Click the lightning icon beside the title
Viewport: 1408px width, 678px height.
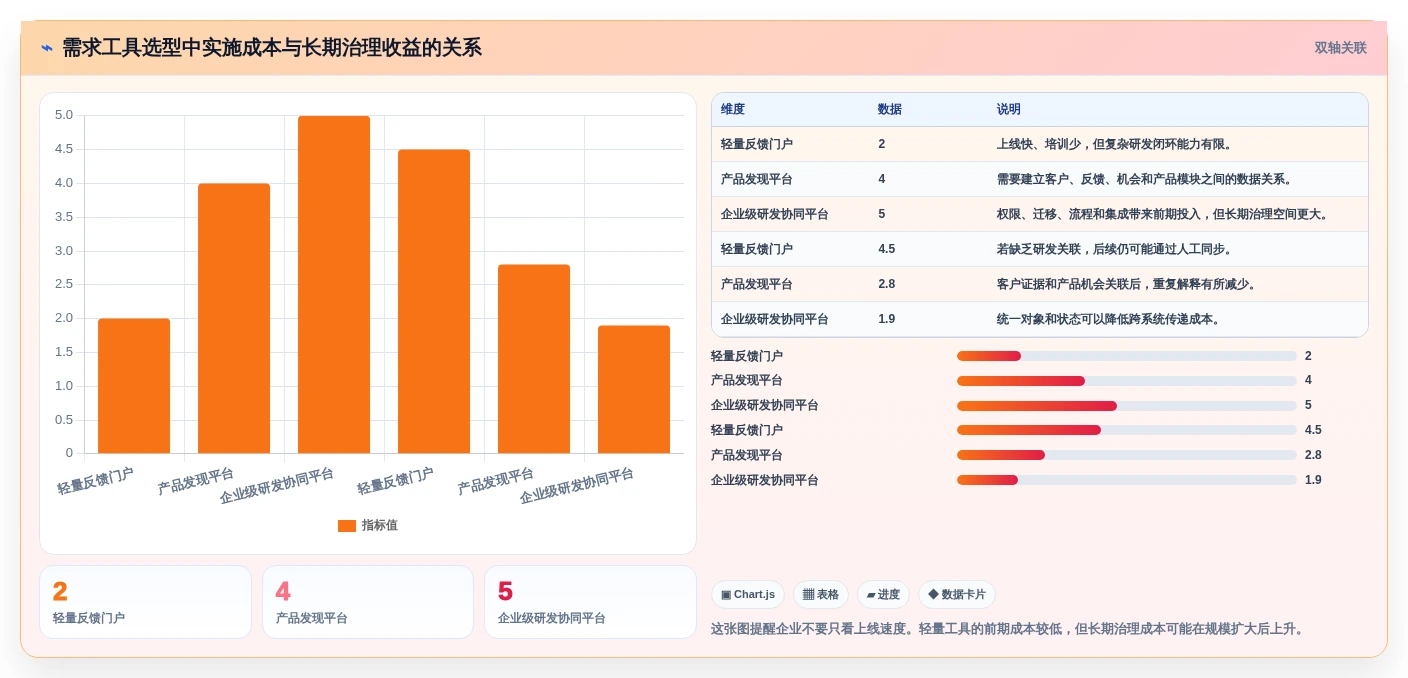pyautogui.click(x=47, y=48)
